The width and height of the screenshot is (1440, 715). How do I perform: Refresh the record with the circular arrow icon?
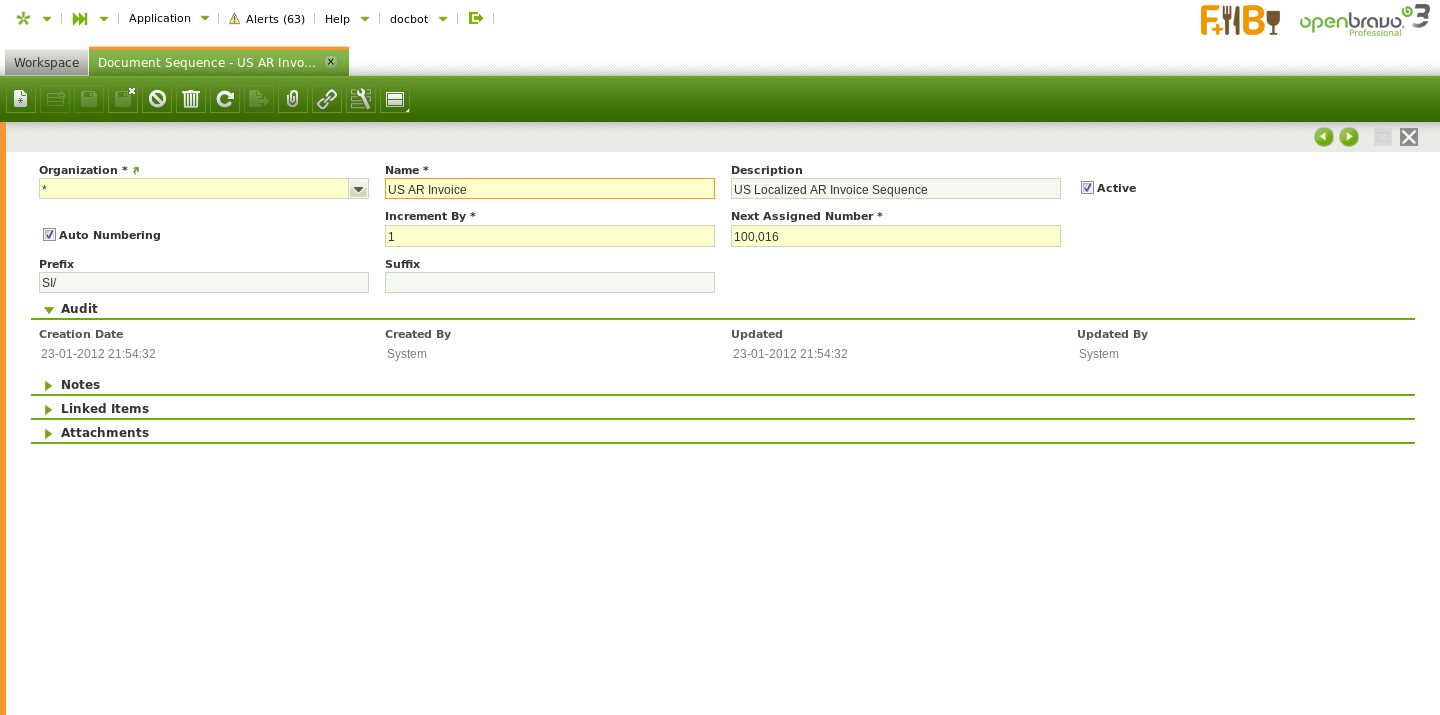(225, 99)
